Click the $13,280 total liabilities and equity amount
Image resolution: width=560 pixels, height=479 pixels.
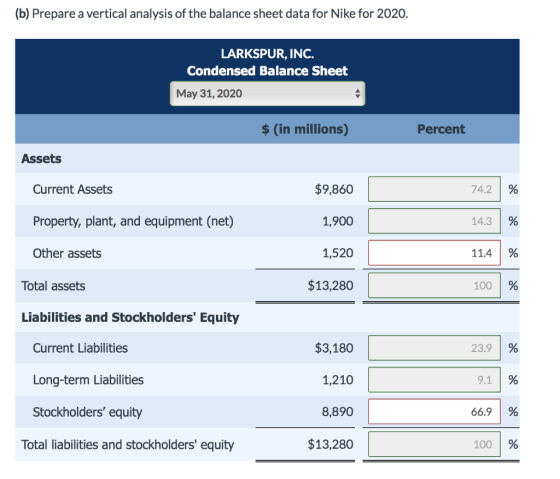click(330, 444)
